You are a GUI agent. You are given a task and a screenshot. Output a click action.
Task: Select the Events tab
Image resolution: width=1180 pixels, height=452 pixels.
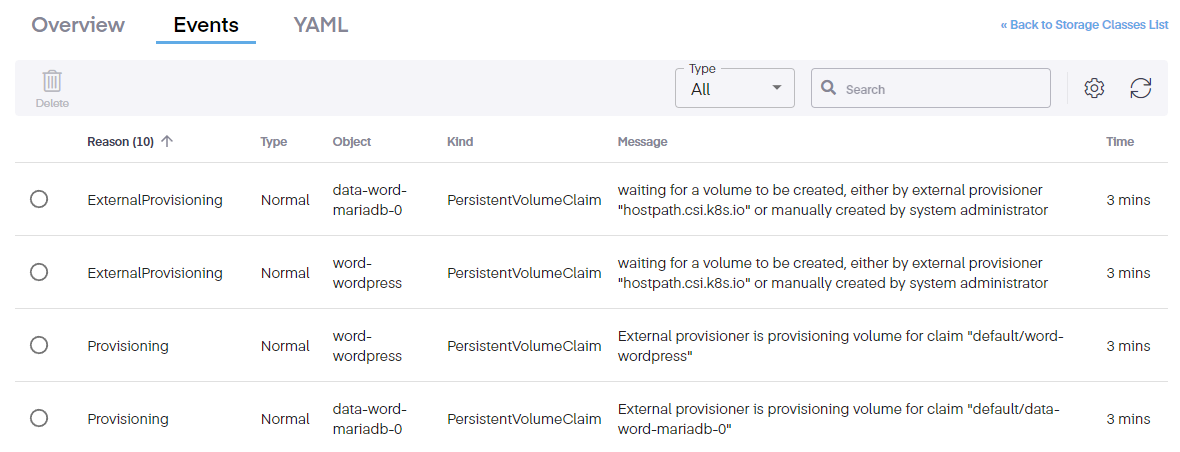[x=206, y=25]
